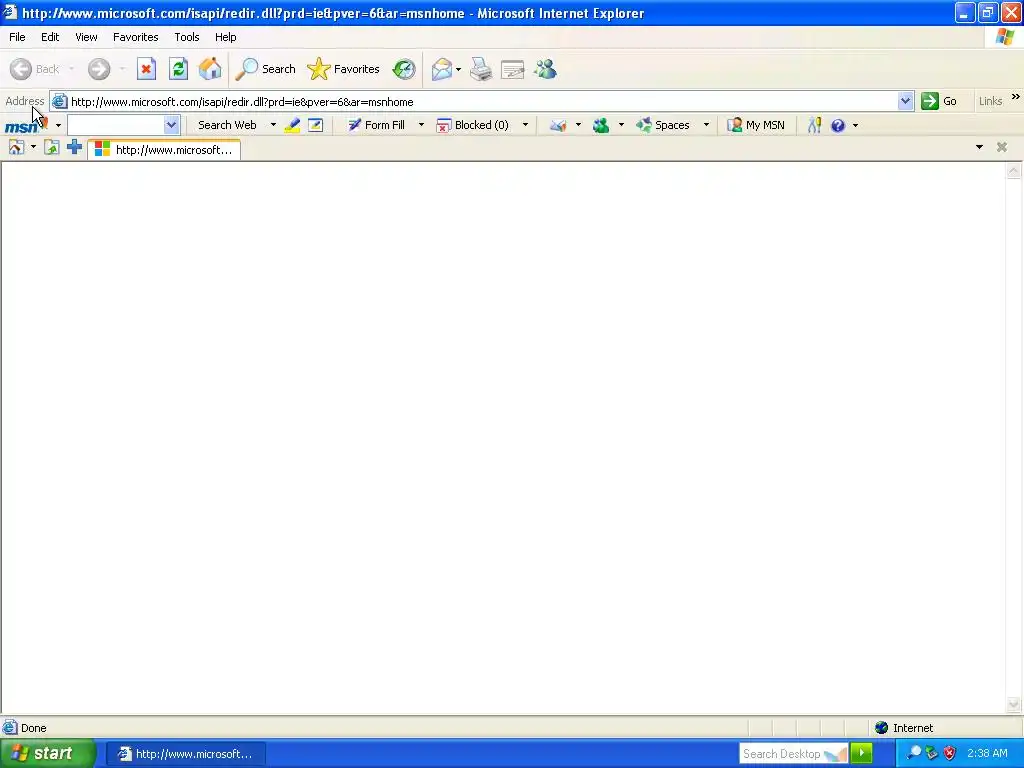Expand the Links chevron overflow
Viewport: 1024px width, 768px height.
1016,97
